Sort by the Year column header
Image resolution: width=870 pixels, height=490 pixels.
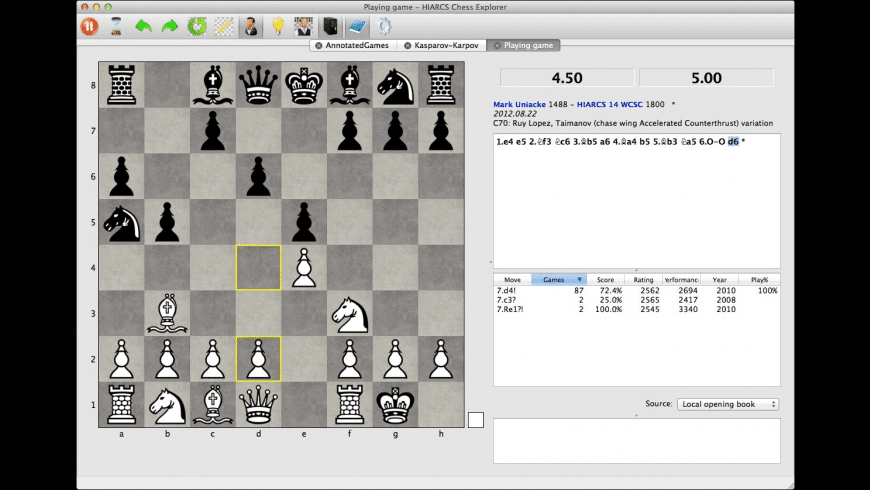tap(720, 280)
